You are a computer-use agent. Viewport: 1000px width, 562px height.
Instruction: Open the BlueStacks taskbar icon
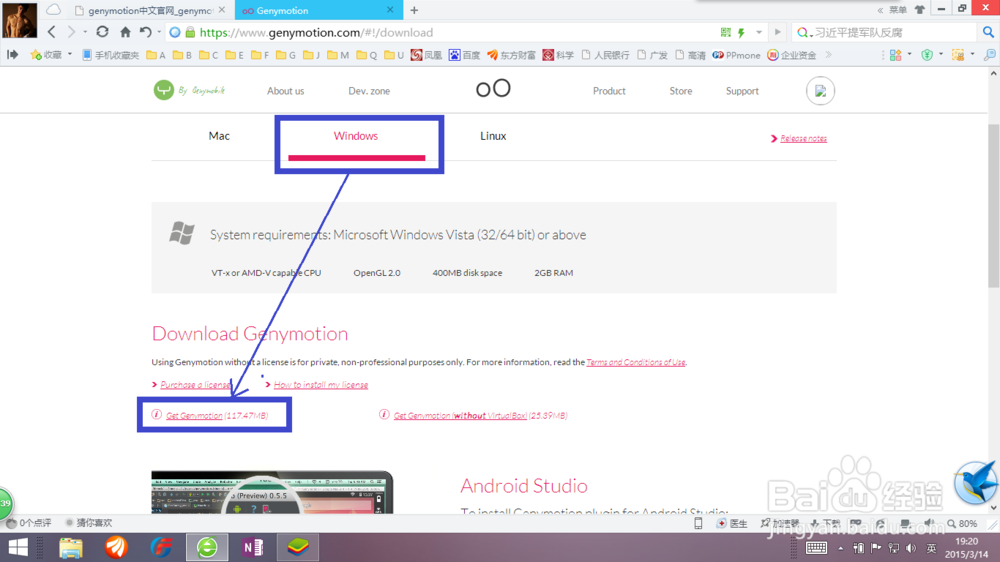298,547
